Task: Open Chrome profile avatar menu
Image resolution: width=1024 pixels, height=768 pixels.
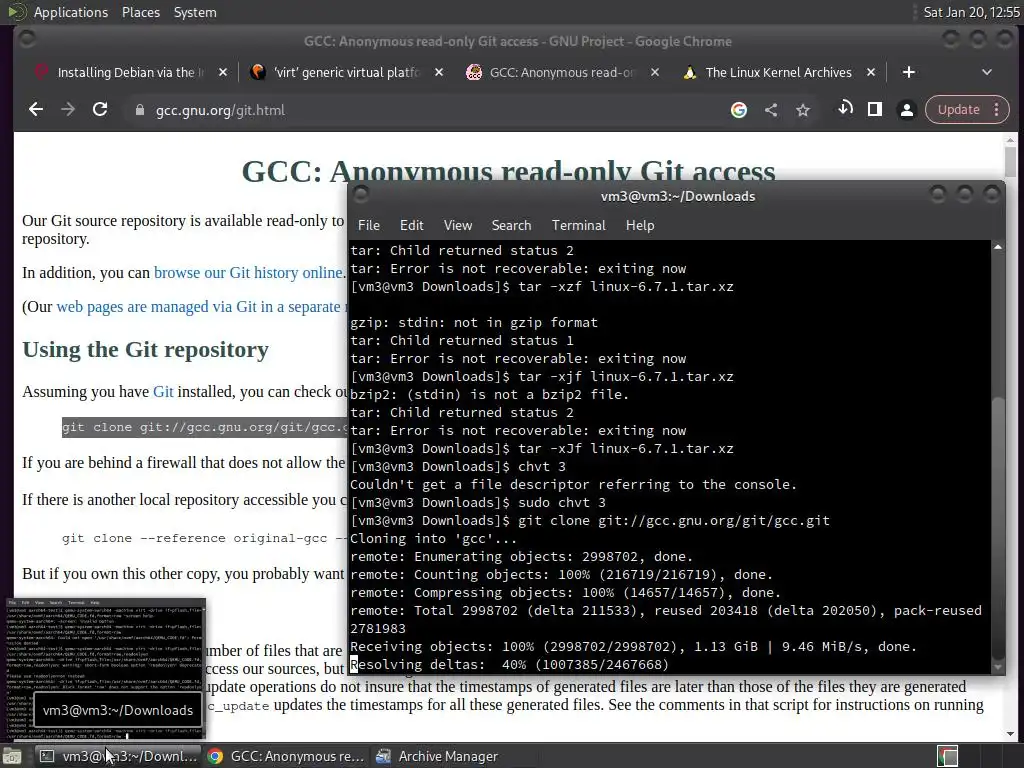Action: click(906, 110)
